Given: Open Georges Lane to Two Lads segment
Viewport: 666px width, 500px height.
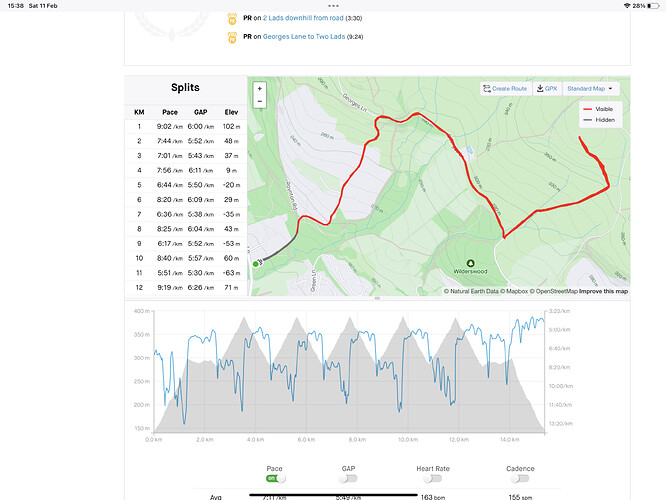Looking at the screenshot, I should pyautogui.click(x=308, y=37).
